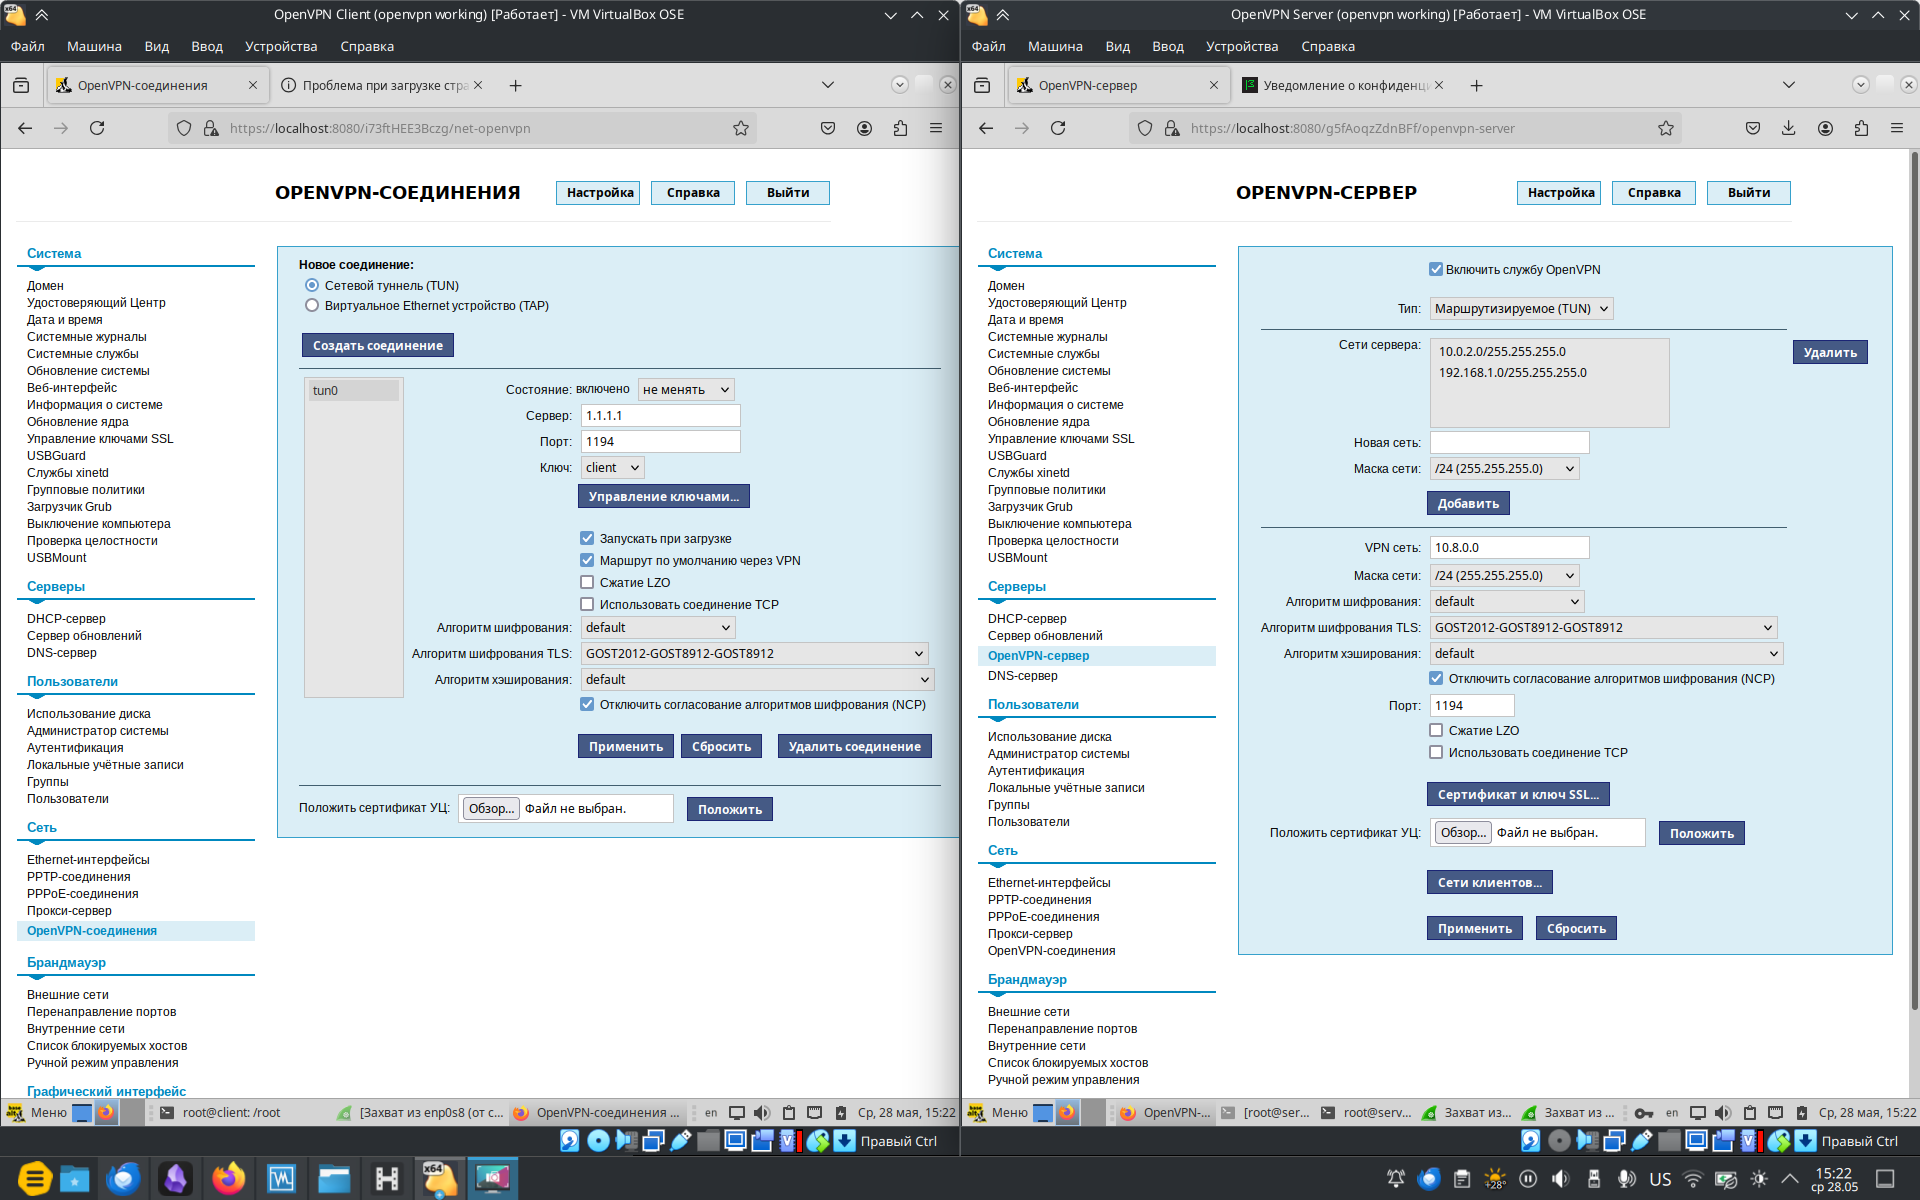
Task: Click the Новая сеть input field
Action: 1510,443
